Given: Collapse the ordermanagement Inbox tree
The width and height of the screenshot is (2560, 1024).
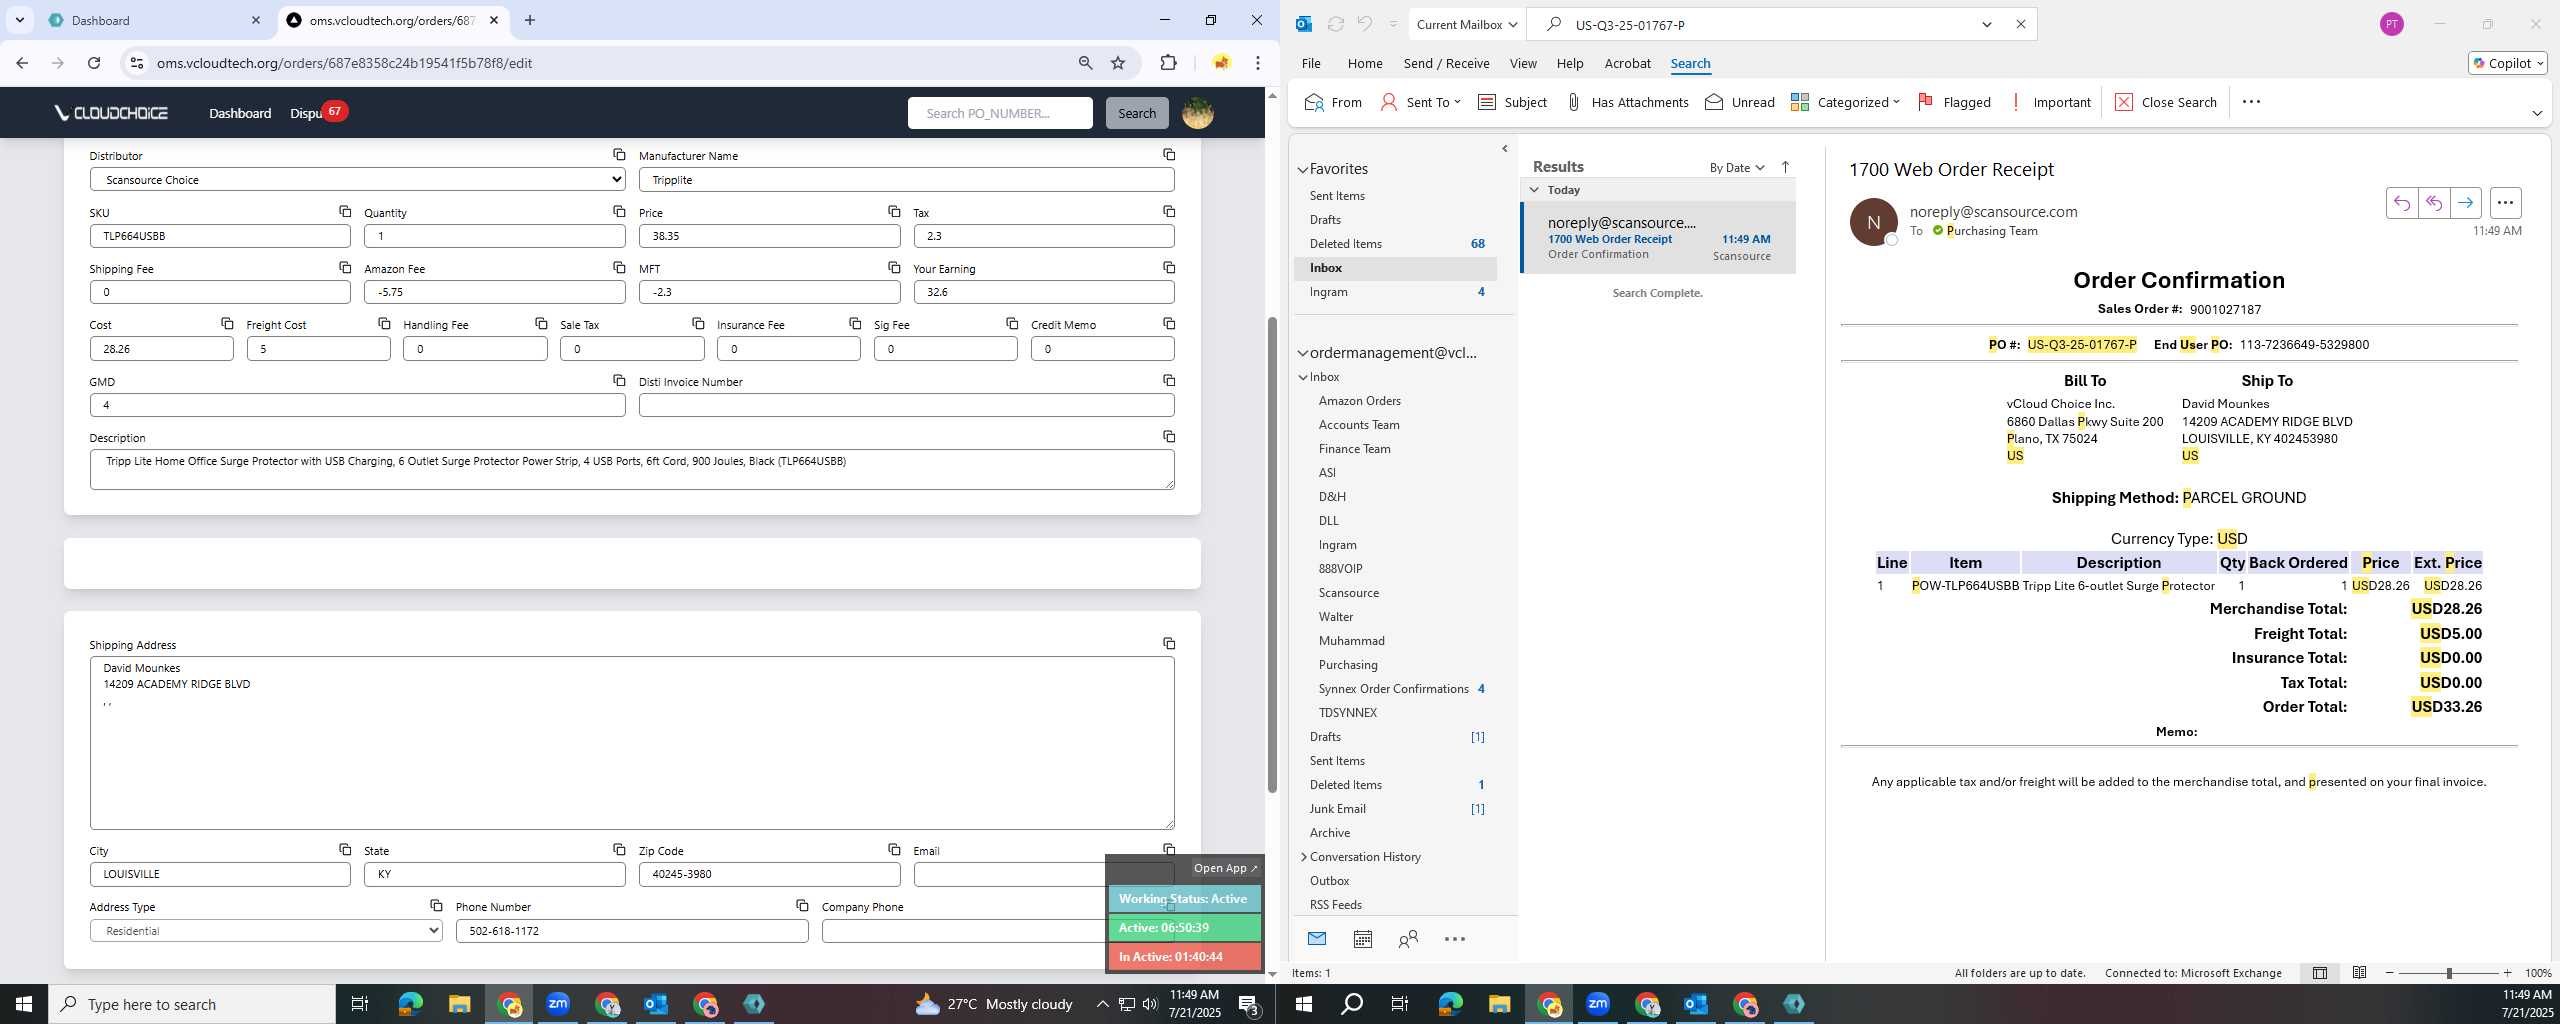Looking at the screenshot, I should click(1303, 377).
